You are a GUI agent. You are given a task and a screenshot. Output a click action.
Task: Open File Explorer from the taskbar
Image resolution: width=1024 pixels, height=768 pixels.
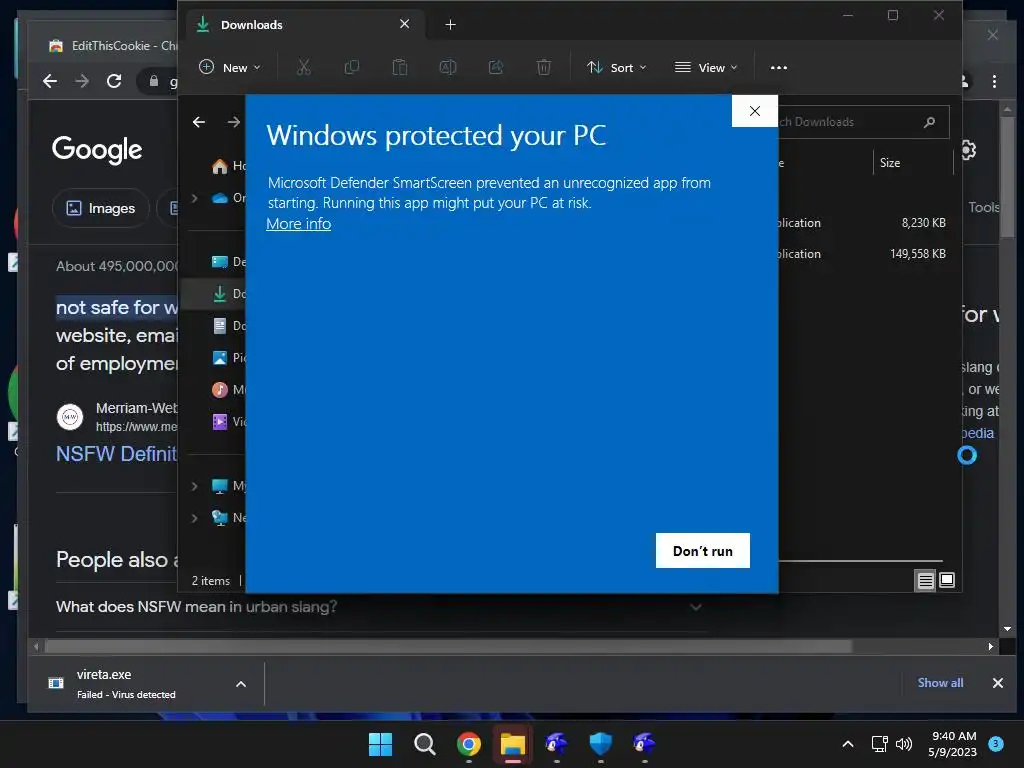point(513,744)
